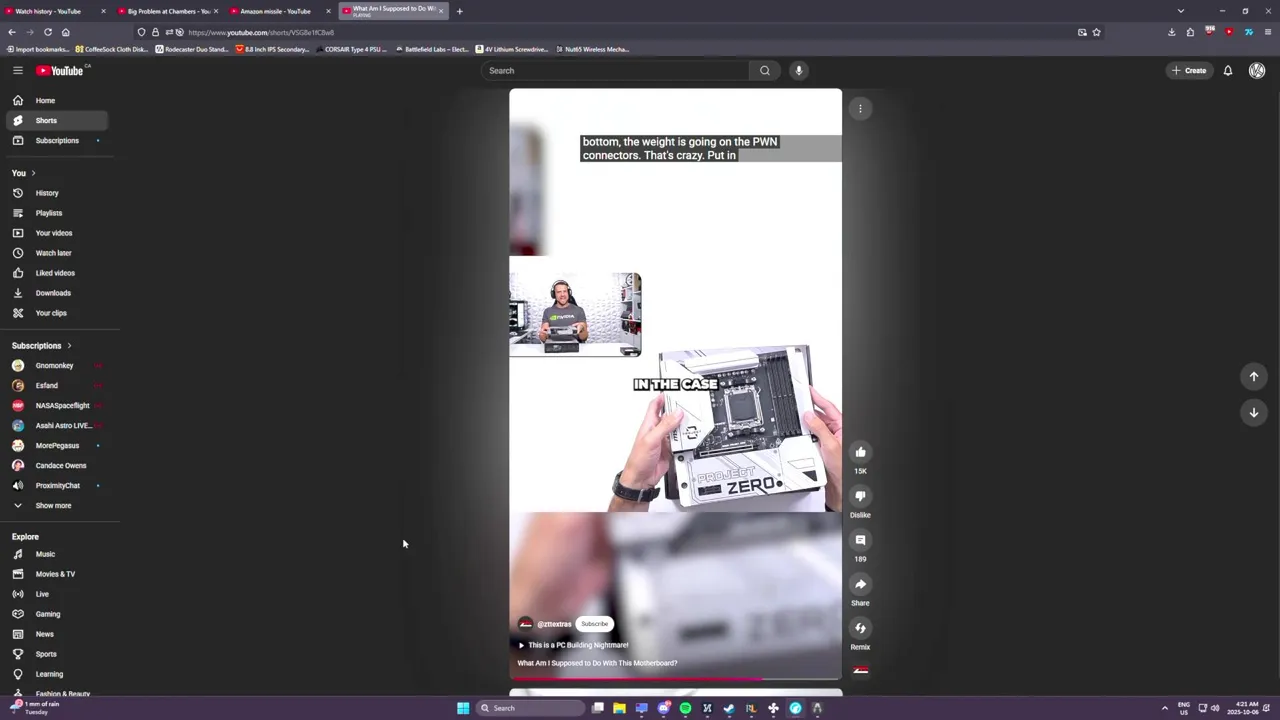Screen dimensions: 1280x720
Task: Seek using the Short's red progress bar
Action: click(x=675, y=679)
